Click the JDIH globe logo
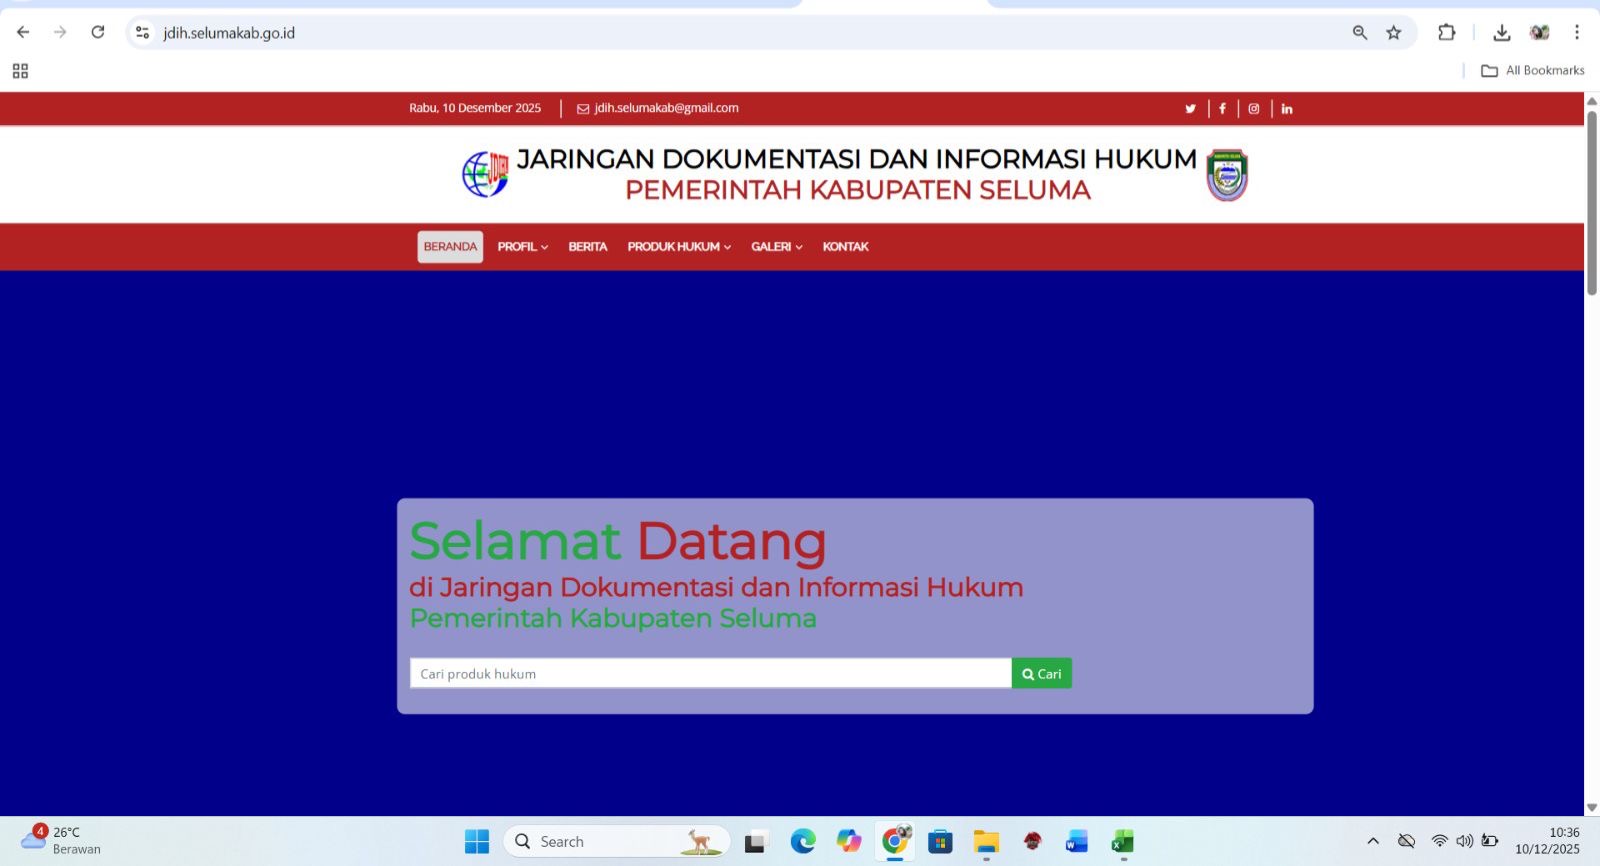This screenshot has height=866, width=1600. pos(486,174)
